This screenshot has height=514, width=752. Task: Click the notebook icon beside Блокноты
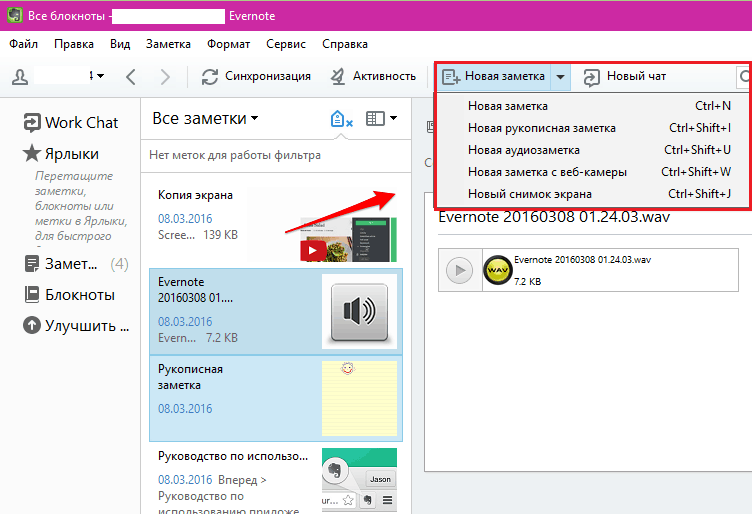pyautogui.click(x=32, y=294)
